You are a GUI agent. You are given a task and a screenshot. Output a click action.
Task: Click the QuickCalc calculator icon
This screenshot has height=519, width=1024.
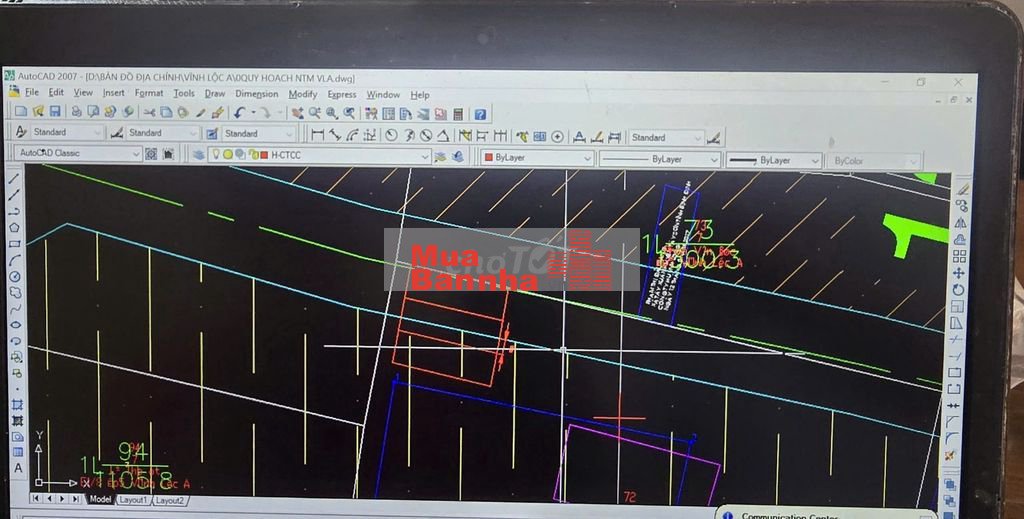[x=458, y=115]
